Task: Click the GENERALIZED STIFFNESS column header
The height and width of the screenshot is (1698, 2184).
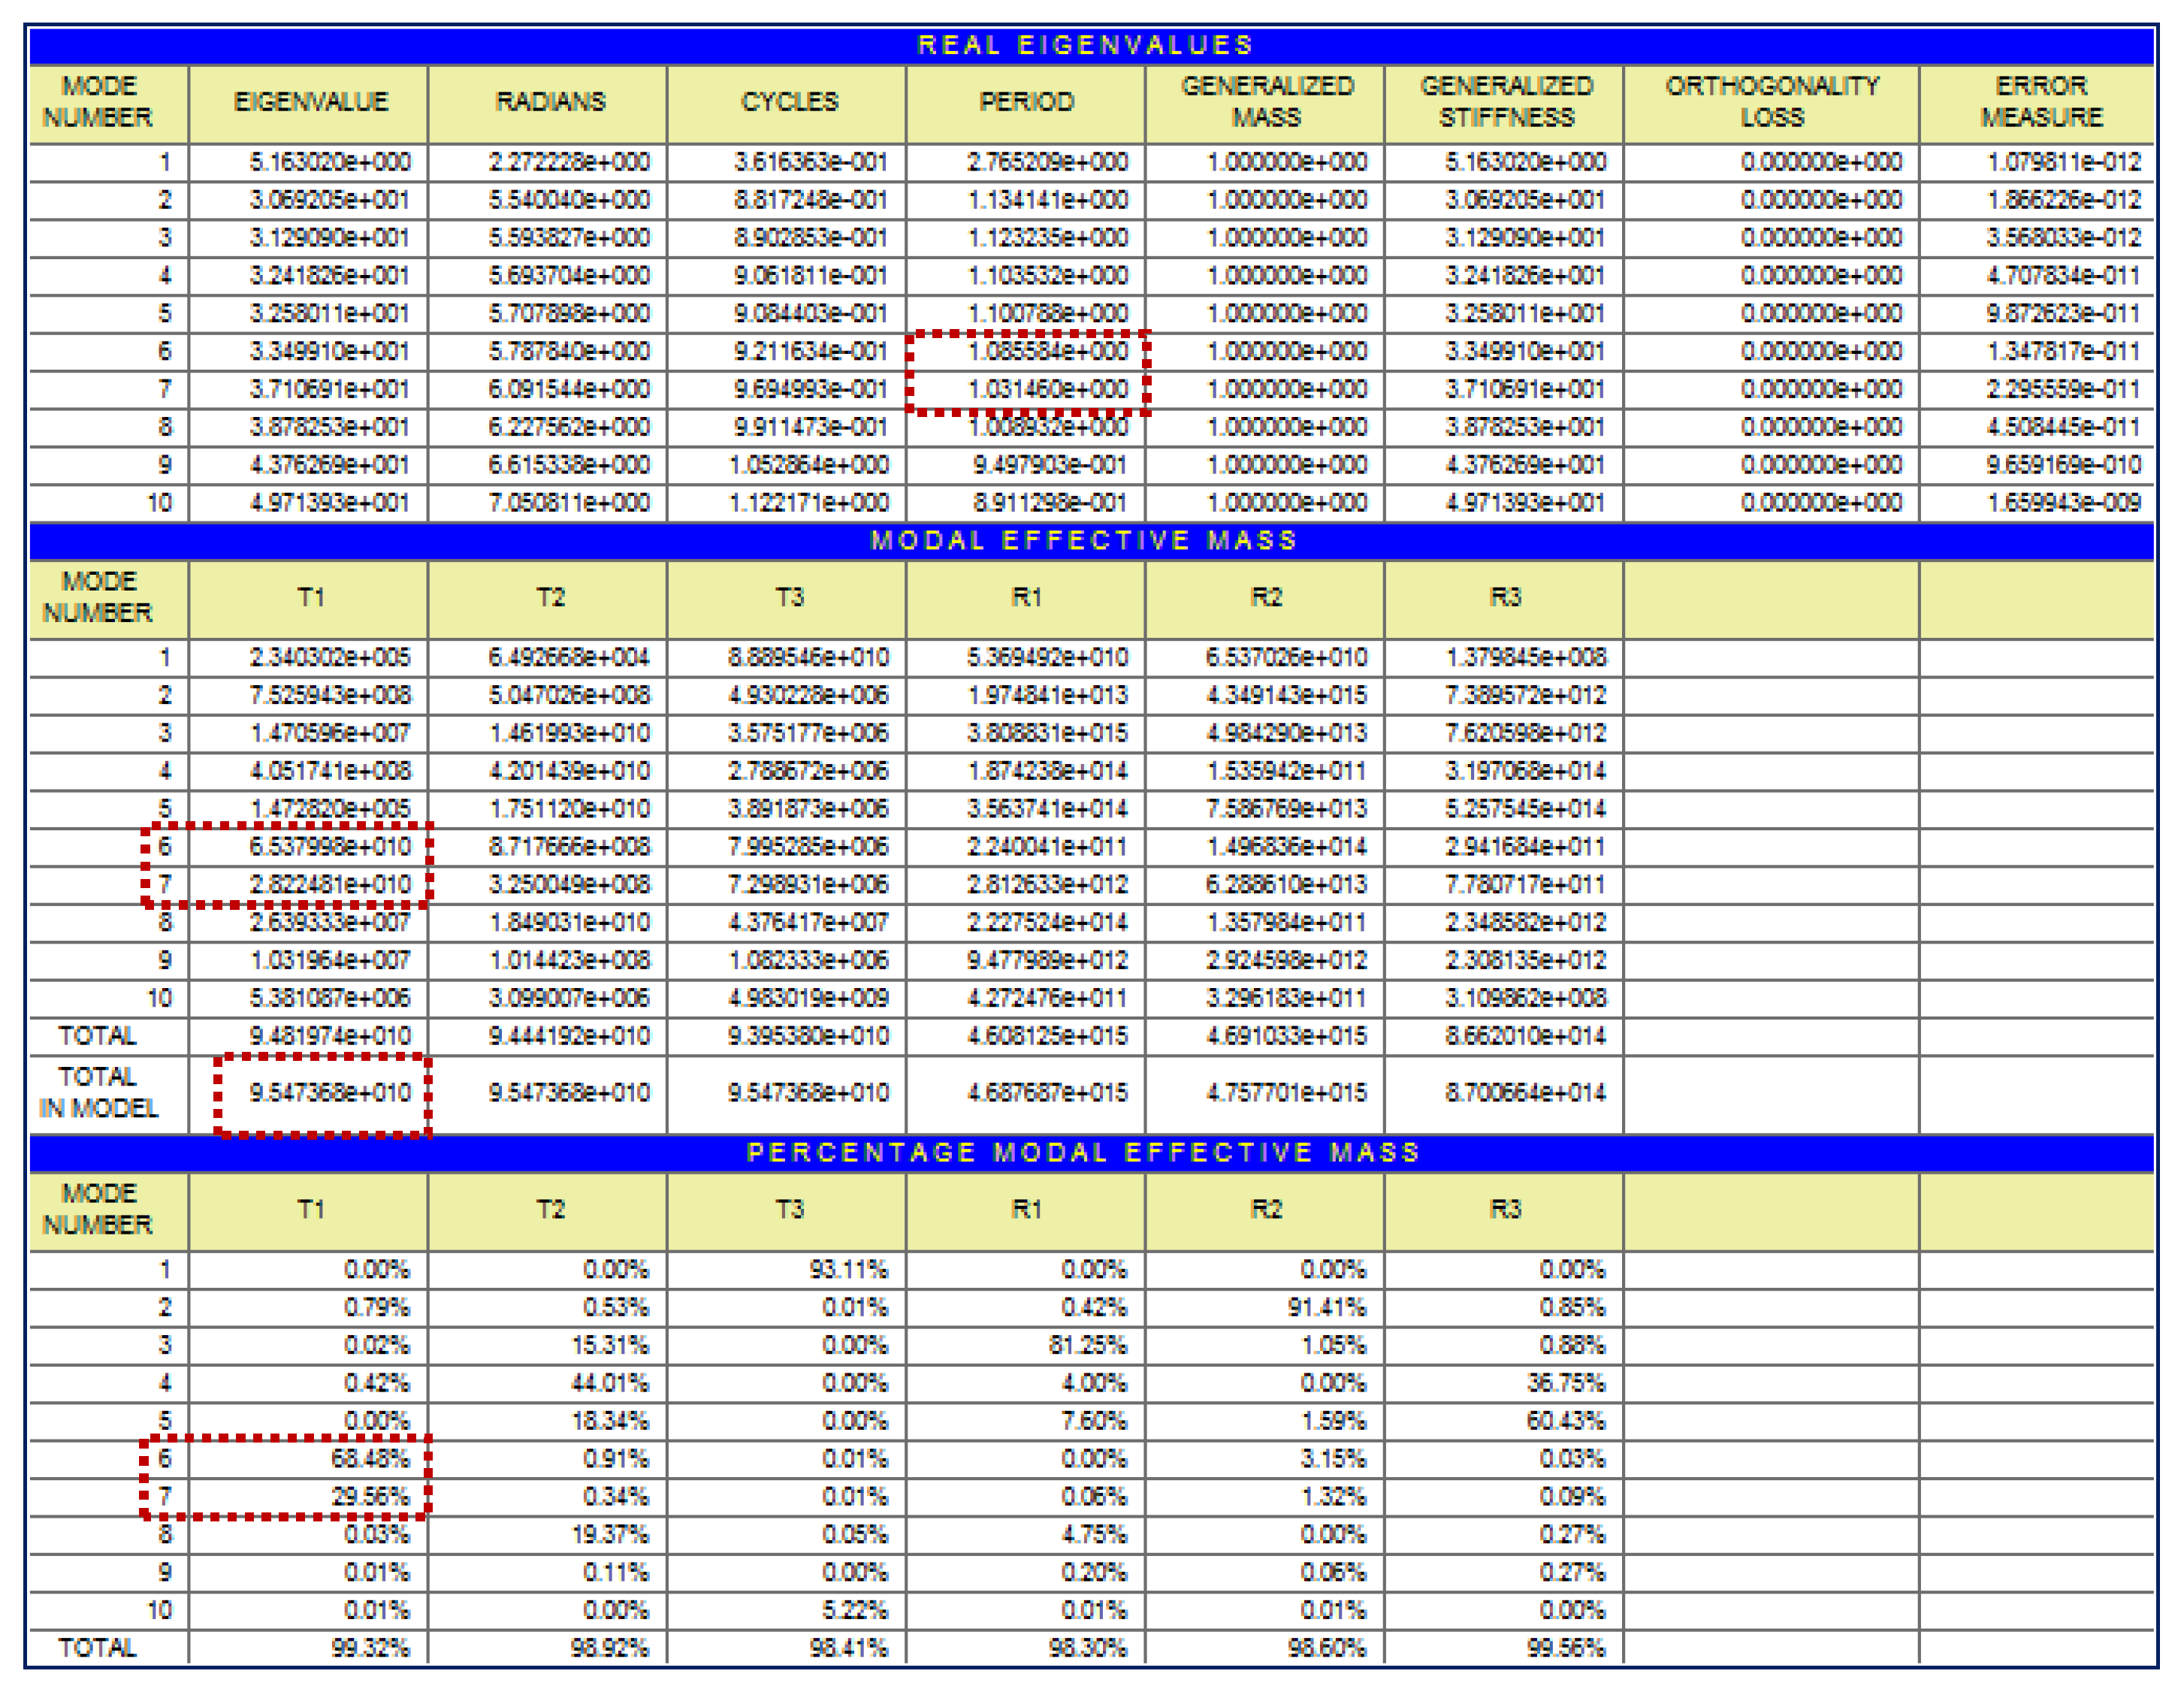Action: 1506,102
